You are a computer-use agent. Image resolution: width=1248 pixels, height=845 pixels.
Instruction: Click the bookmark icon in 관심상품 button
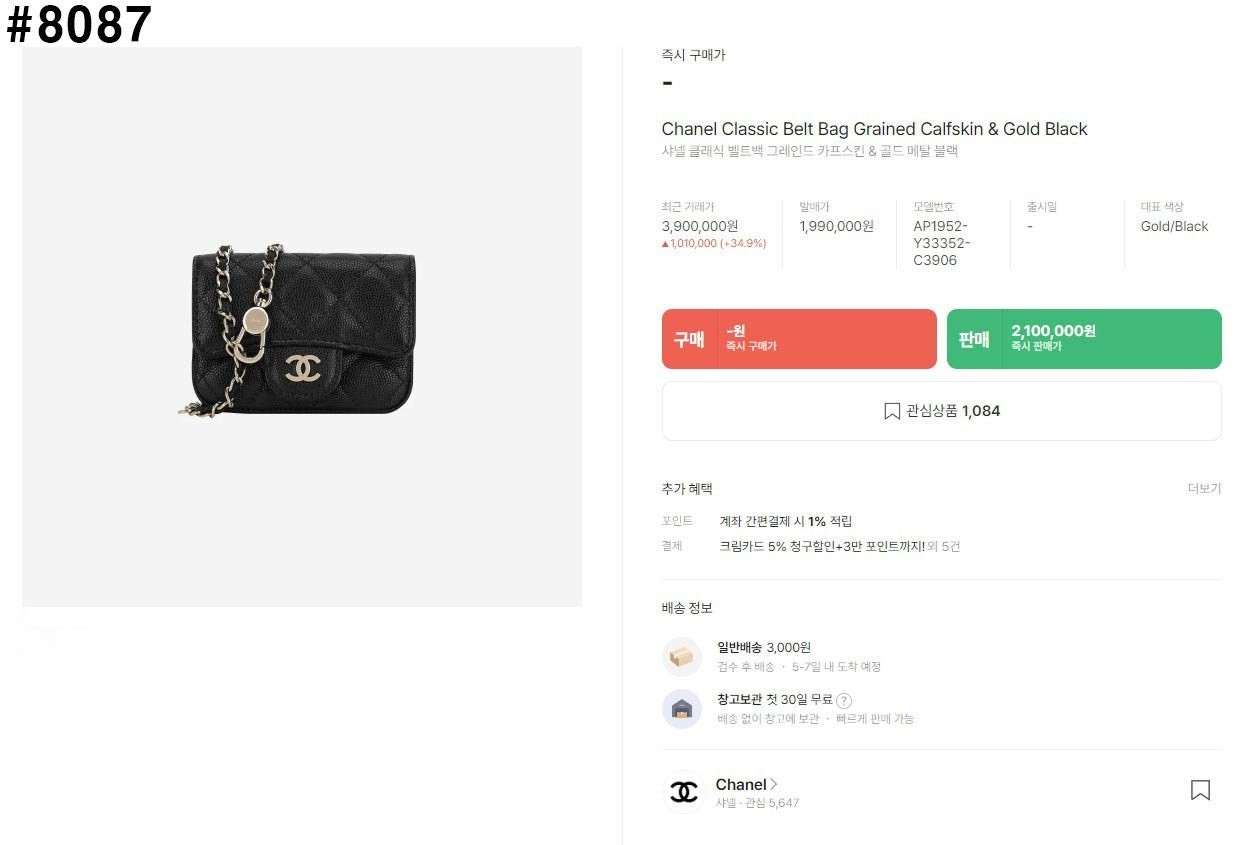pyautogui.click(x=892, y=411)
